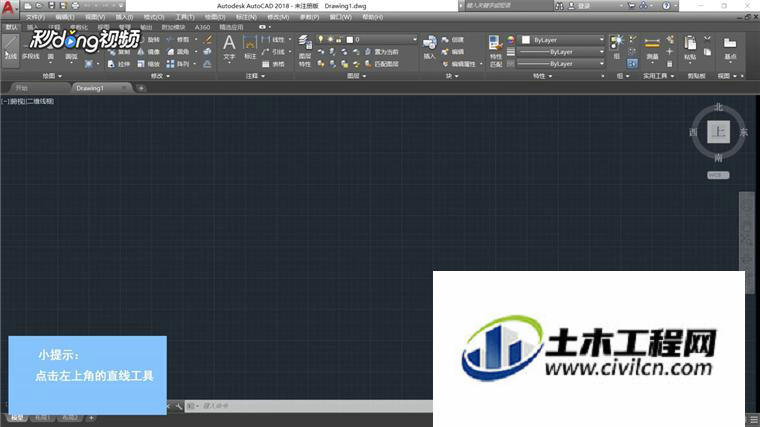Click the Open file quick access icon
Screen dimensions: 760x427
[39, 6]
